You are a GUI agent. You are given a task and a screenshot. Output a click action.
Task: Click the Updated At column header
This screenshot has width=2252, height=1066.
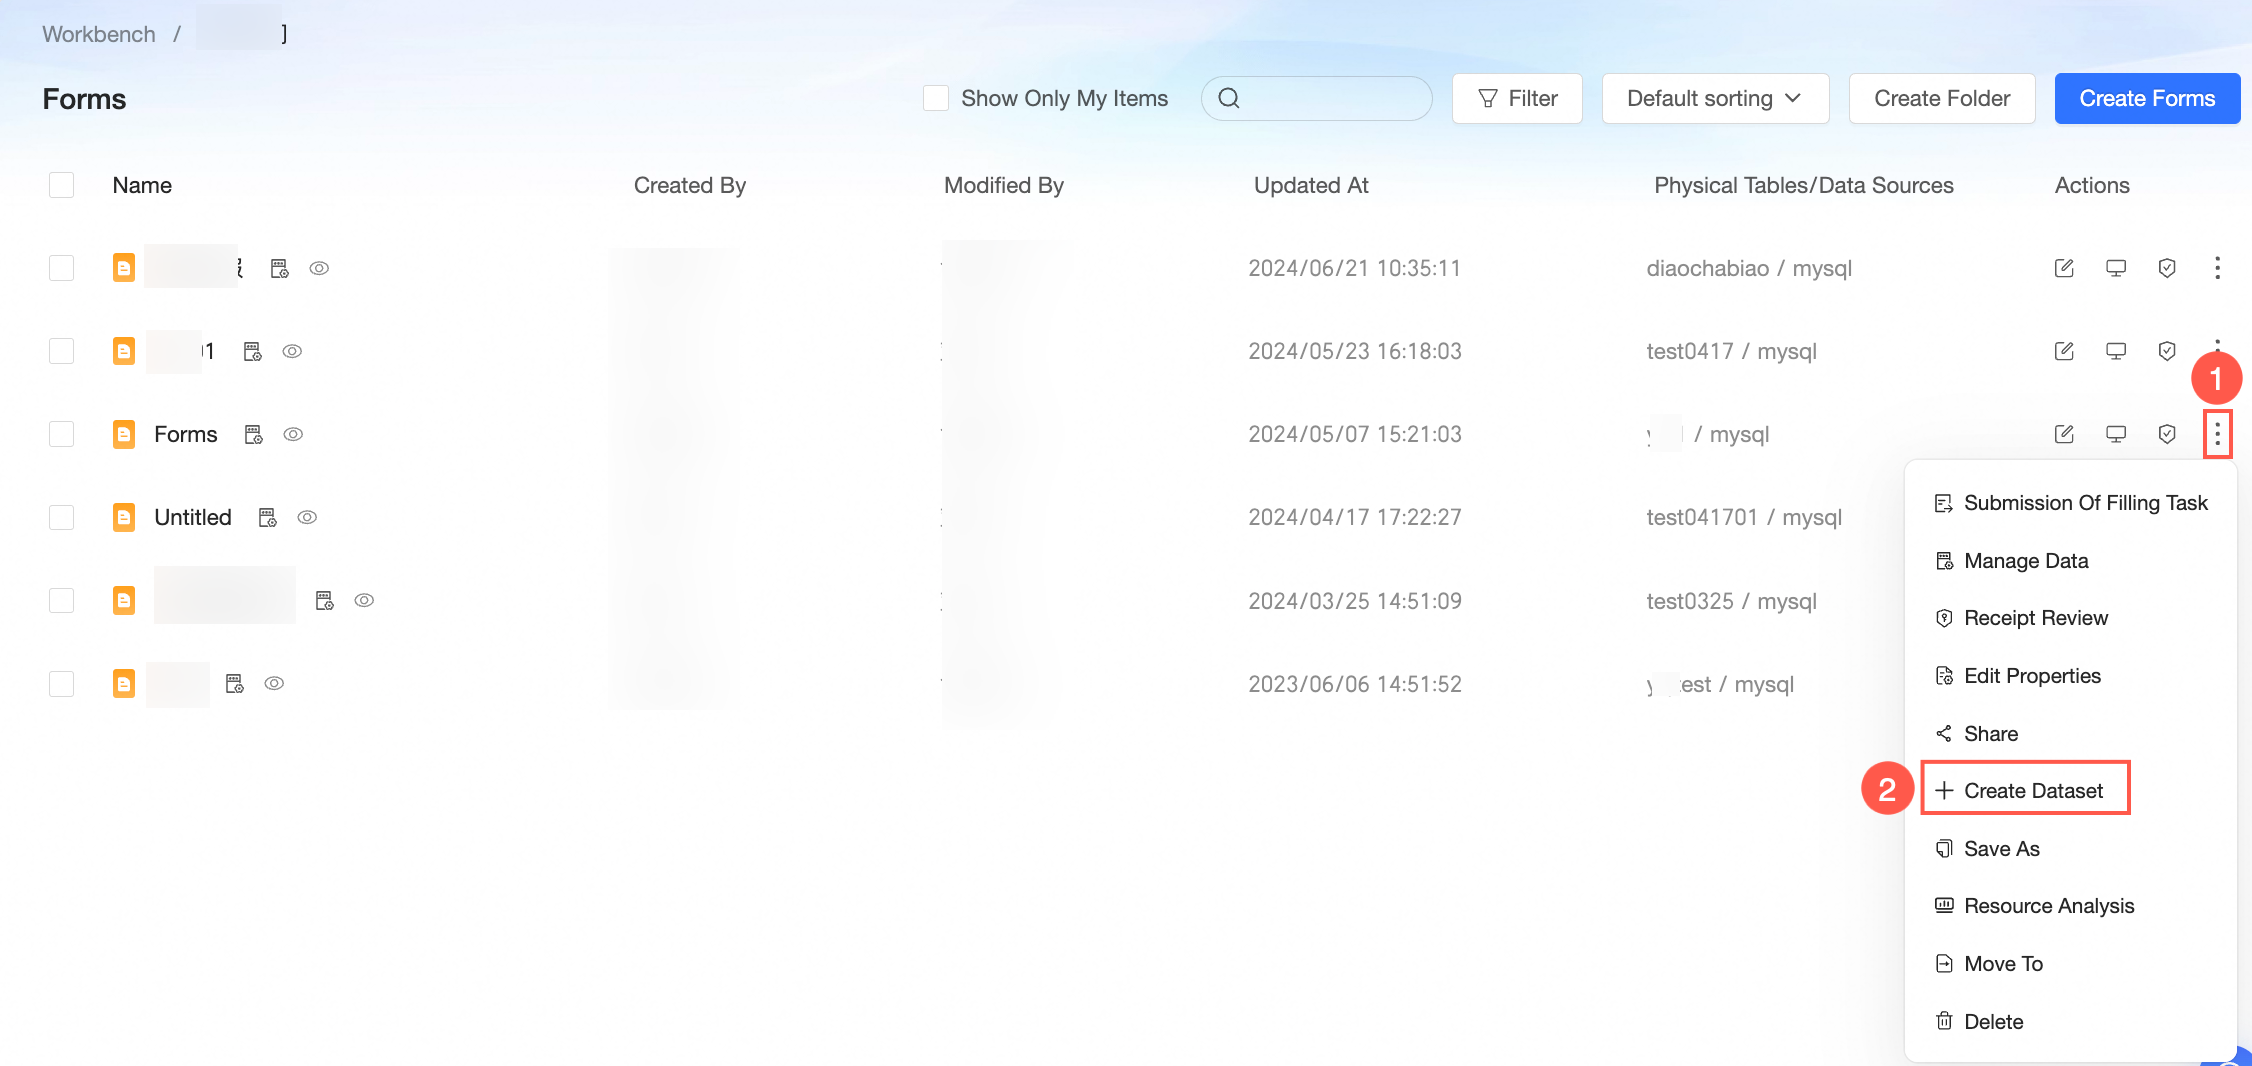click(1311, 185)
